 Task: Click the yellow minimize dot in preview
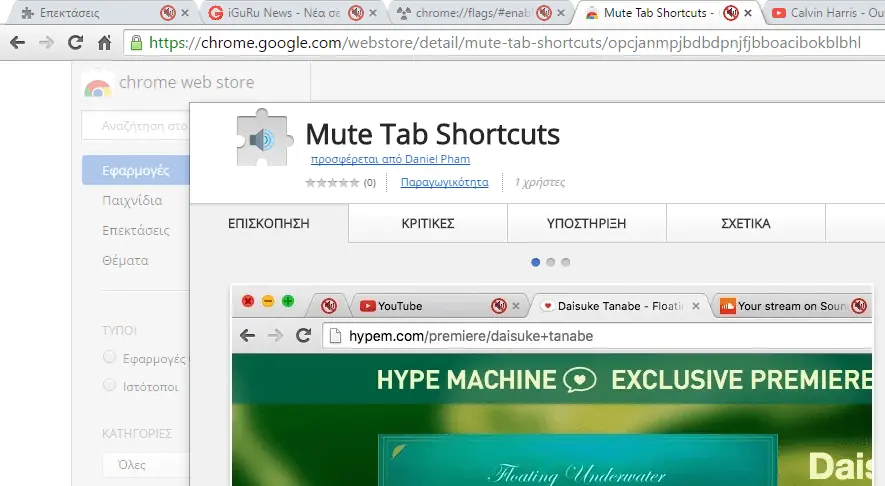click(268, 301)
